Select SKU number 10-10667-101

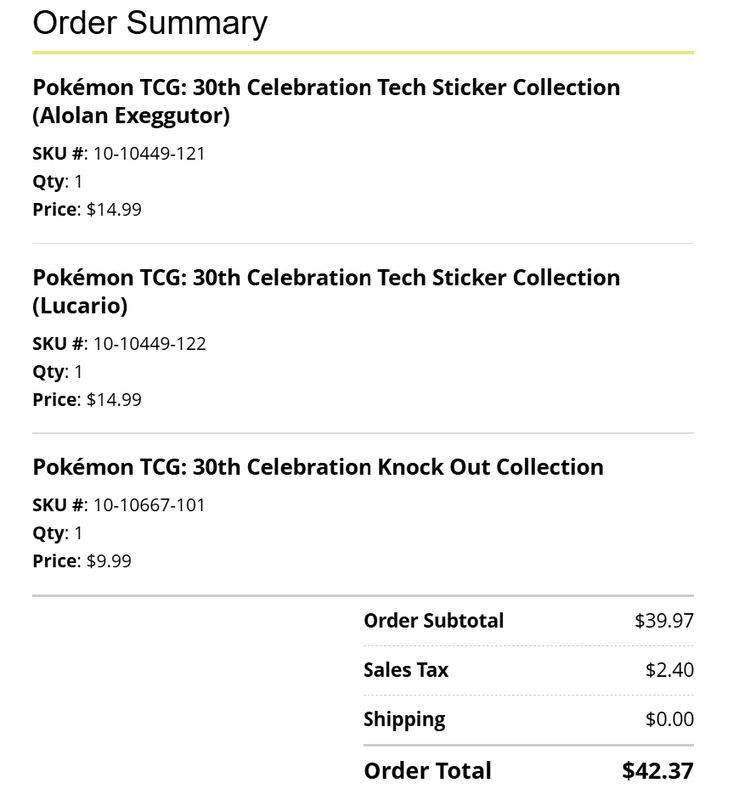[x=149, y=505]
